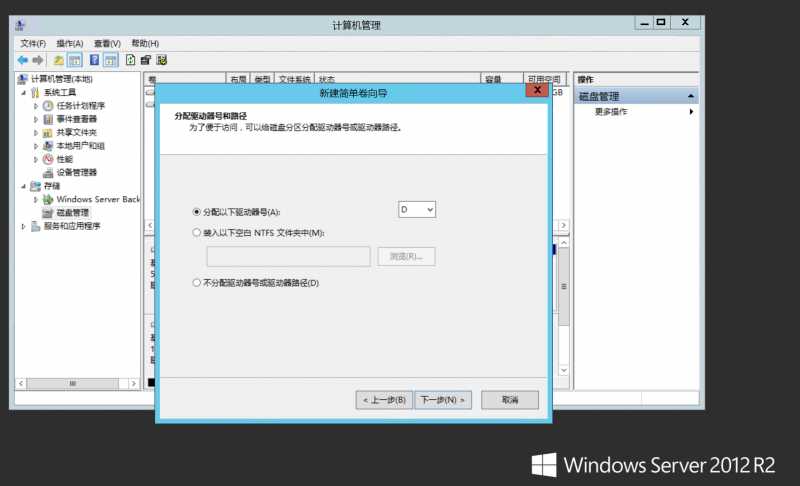Select the 事件查看器 icon

point(48,119)
